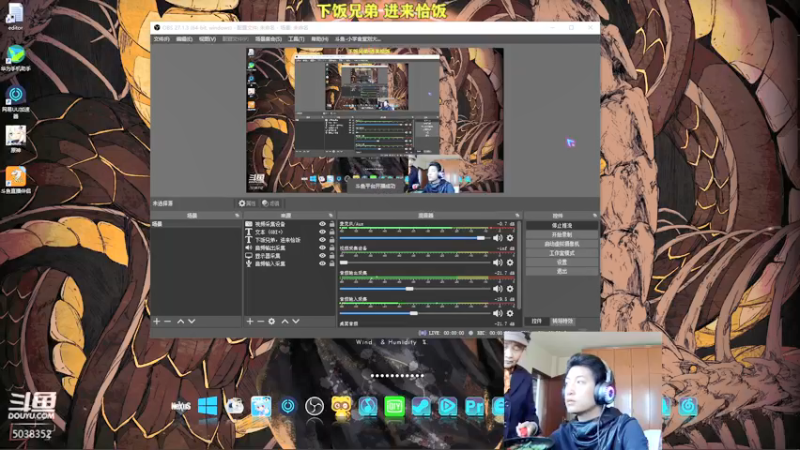Click the 退出 button
Viewport: 800px width, 450px height.
562,271
